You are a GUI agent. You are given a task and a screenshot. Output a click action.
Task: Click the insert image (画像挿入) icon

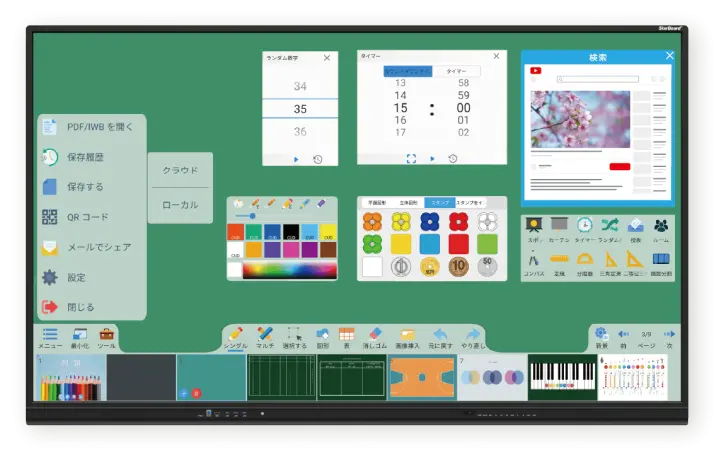407,336
